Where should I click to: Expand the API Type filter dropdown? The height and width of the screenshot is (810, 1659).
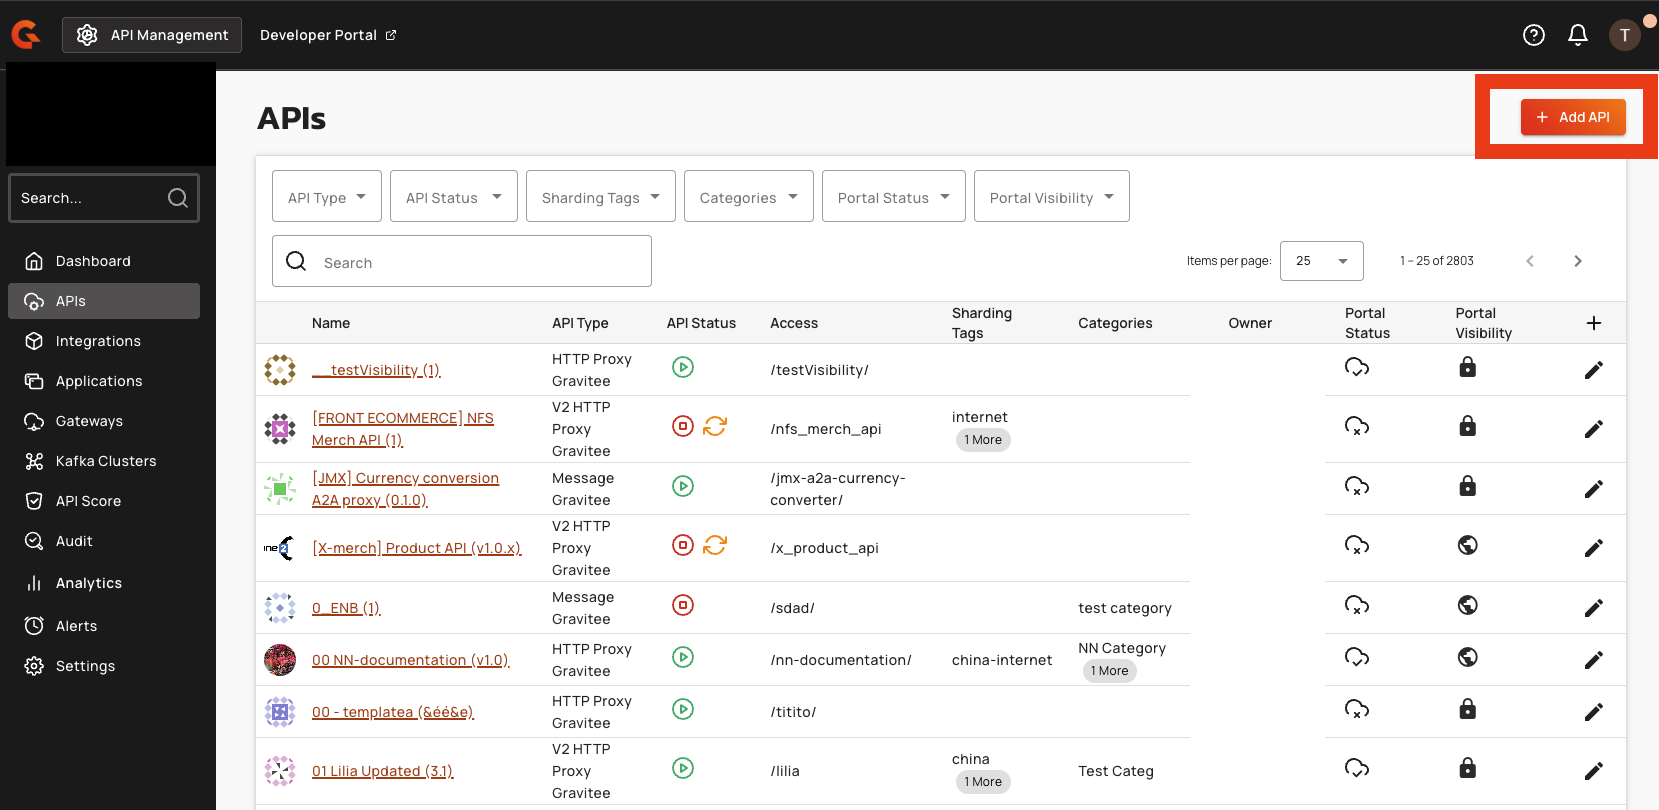(326, 197)
